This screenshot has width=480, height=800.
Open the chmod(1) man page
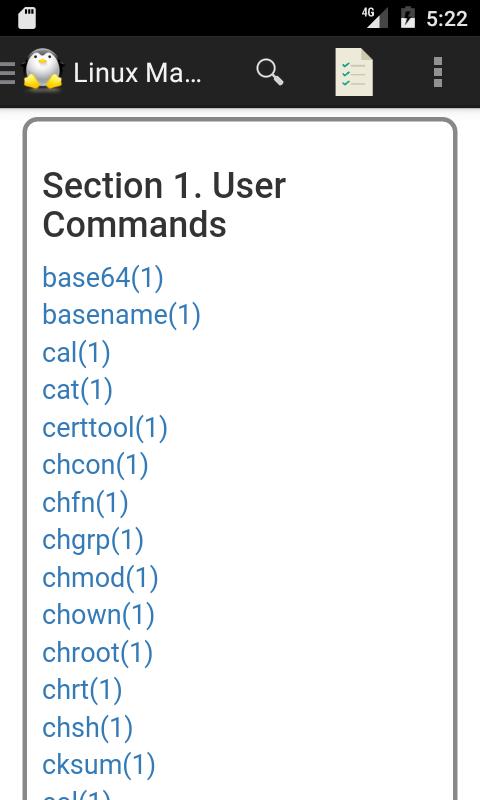[100, 578]
